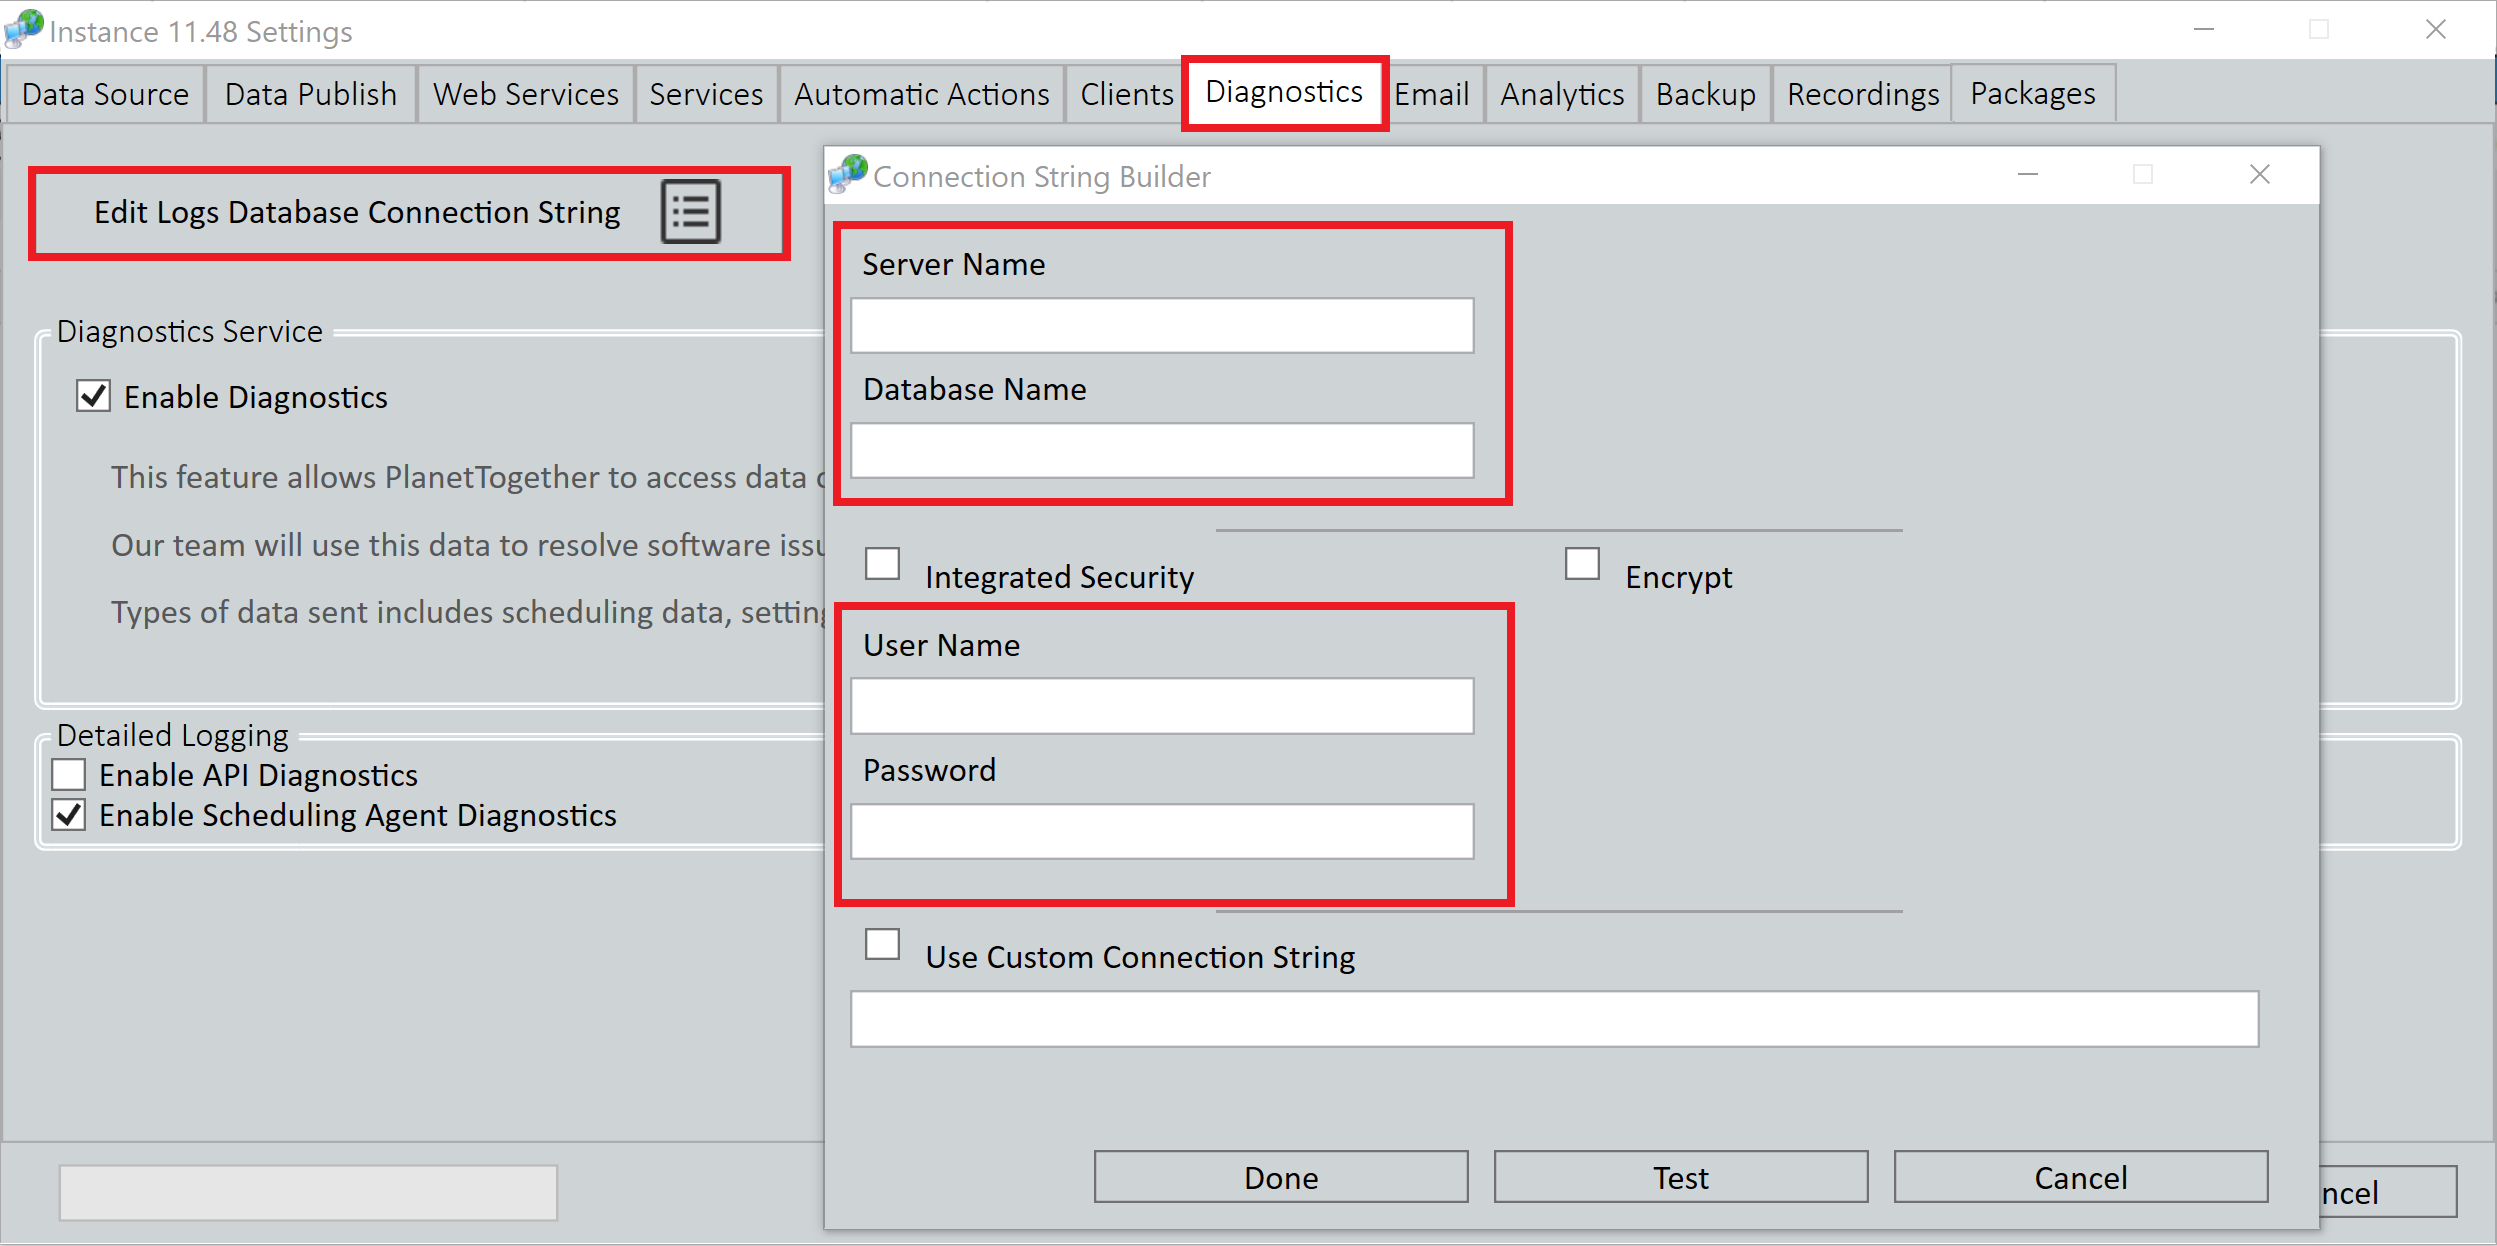Open the Clients tab
Viewport: 2497px width, 1246px height.
[1126, 94]
